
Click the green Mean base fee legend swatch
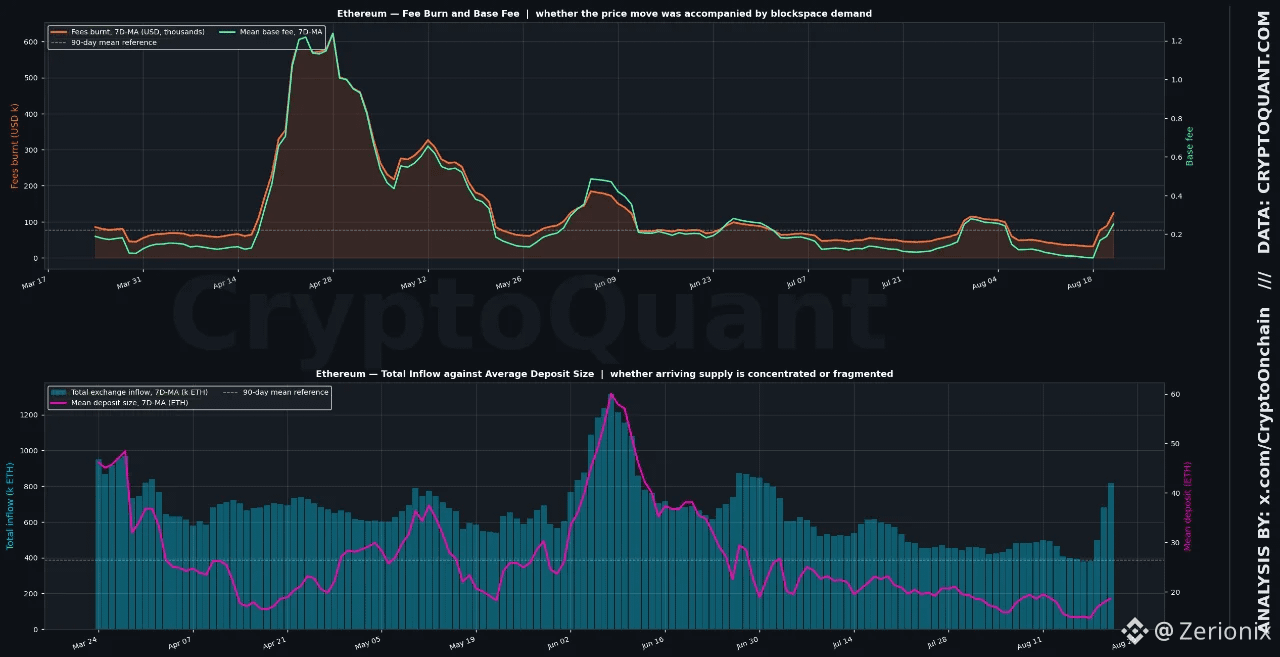[x=227, y=32]
